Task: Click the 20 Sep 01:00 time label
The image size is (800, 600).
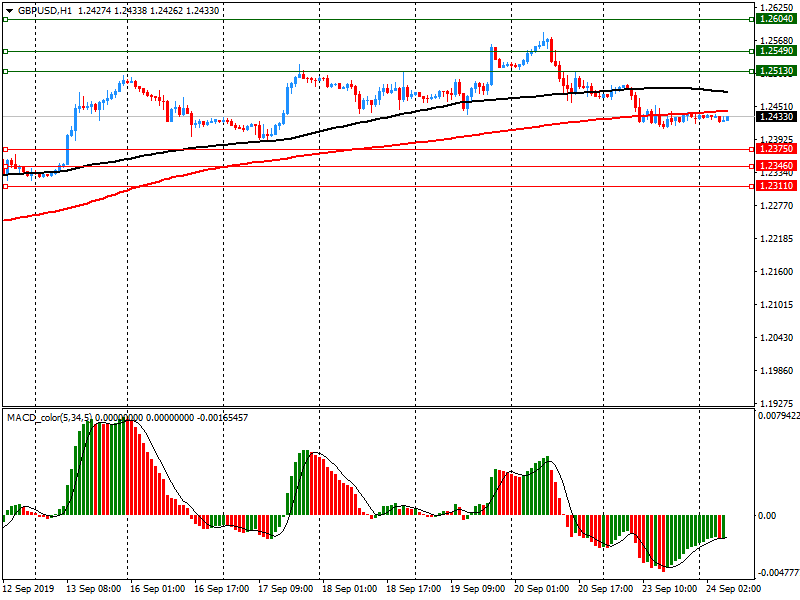Action: click(541, 589)
